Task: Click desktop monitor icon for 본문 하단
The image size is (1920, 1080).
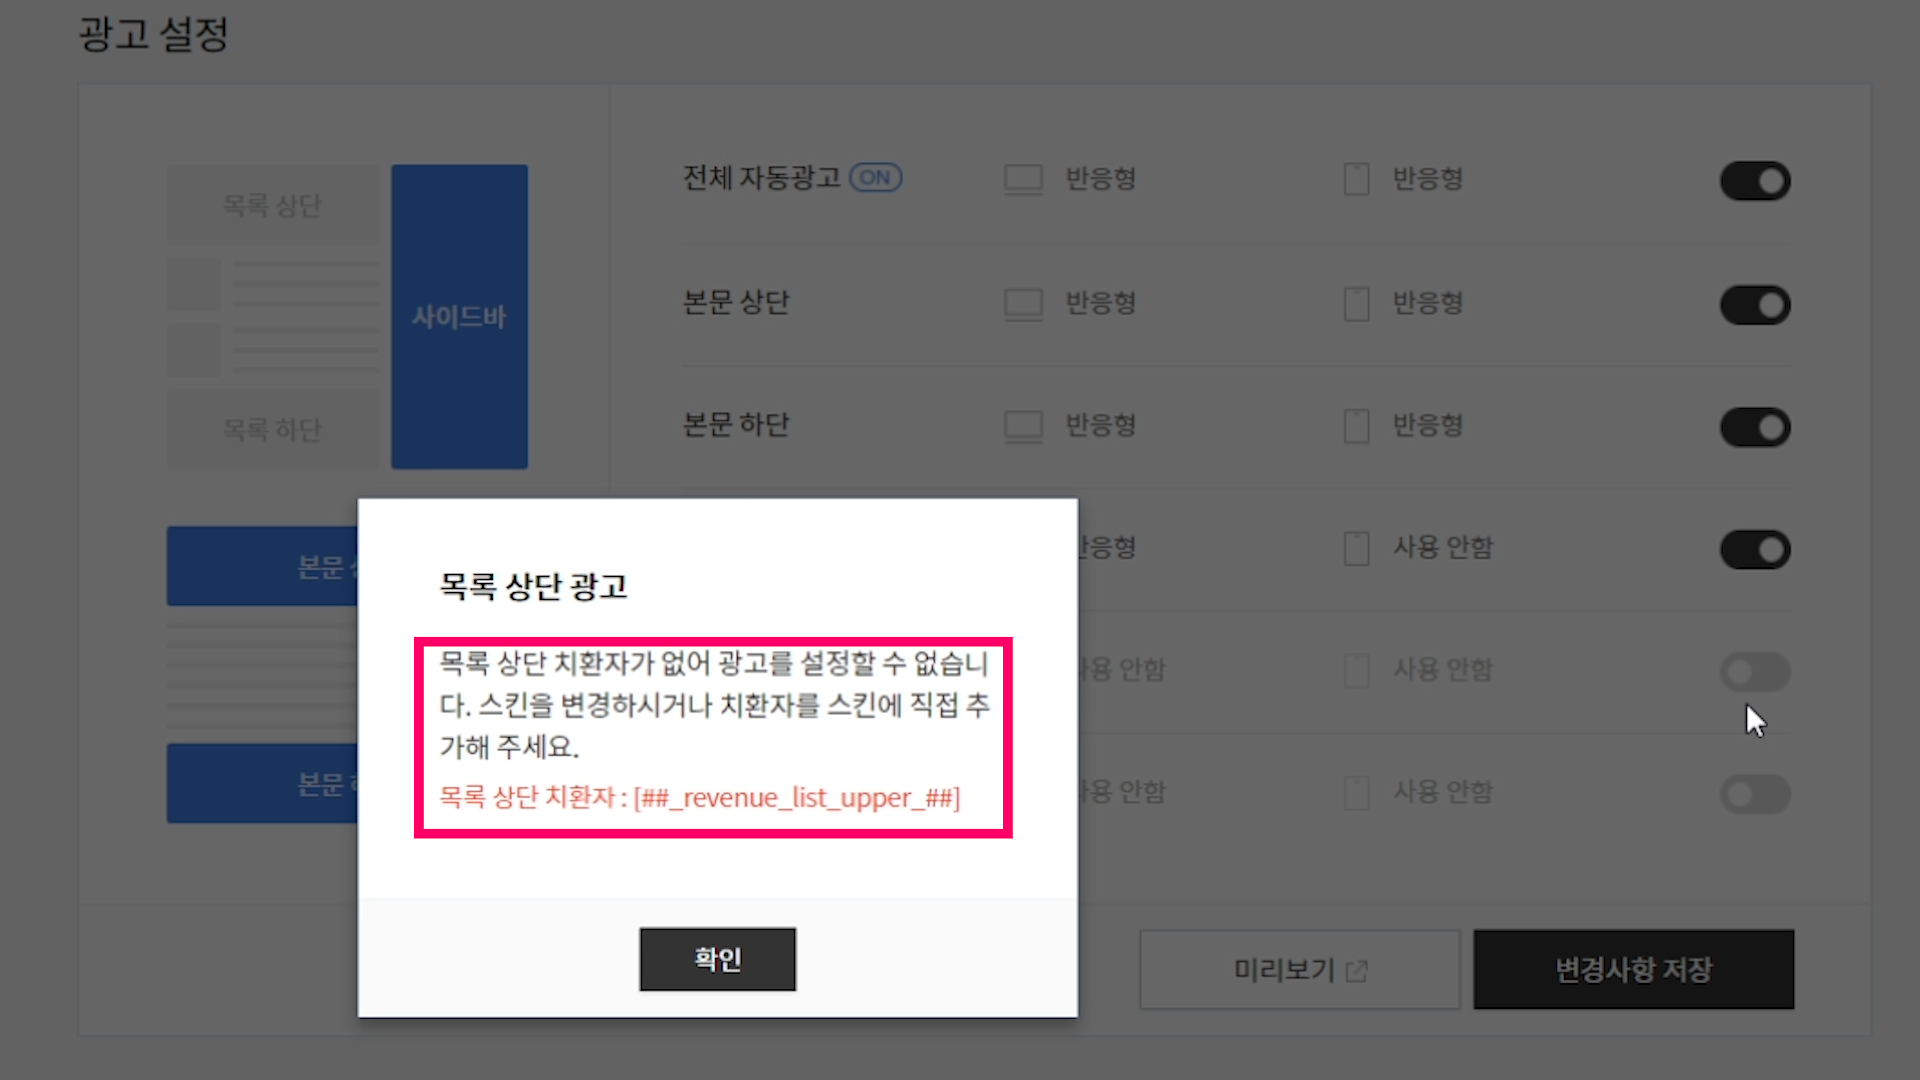Action: pos(1023,426)
